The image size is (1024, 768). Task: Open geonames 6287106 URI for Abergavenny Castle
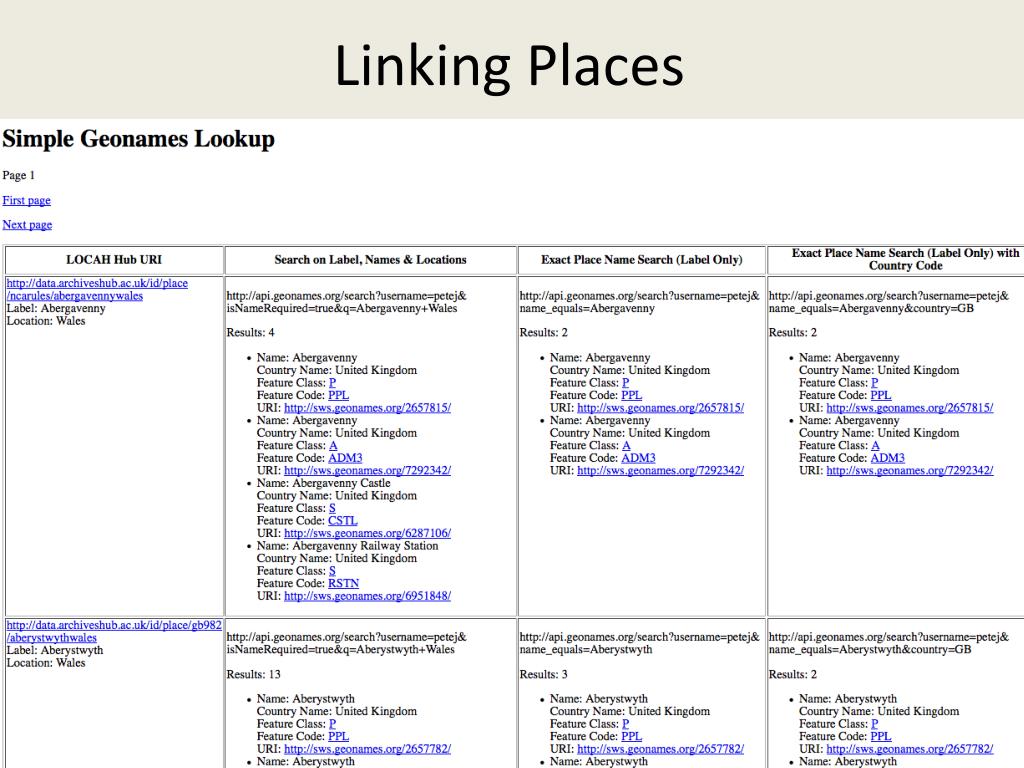367,533
